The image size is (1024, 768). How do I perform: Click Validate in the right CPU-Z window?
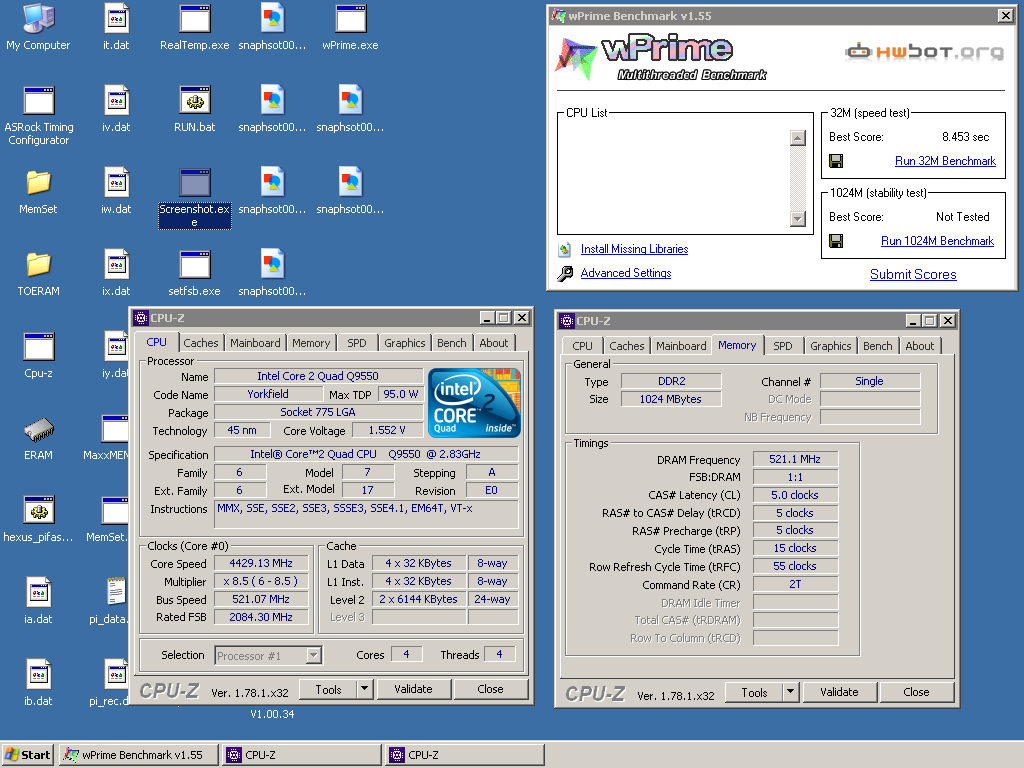[x=839, y=692]
